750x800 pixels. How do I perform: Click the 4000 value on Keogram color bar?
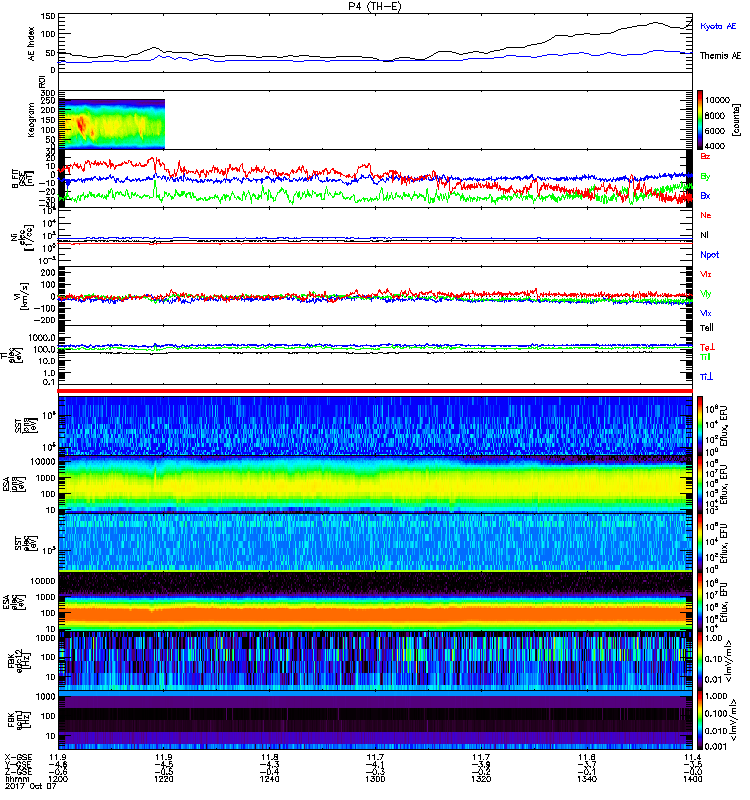pyautogui.click(x=714, y=146)
